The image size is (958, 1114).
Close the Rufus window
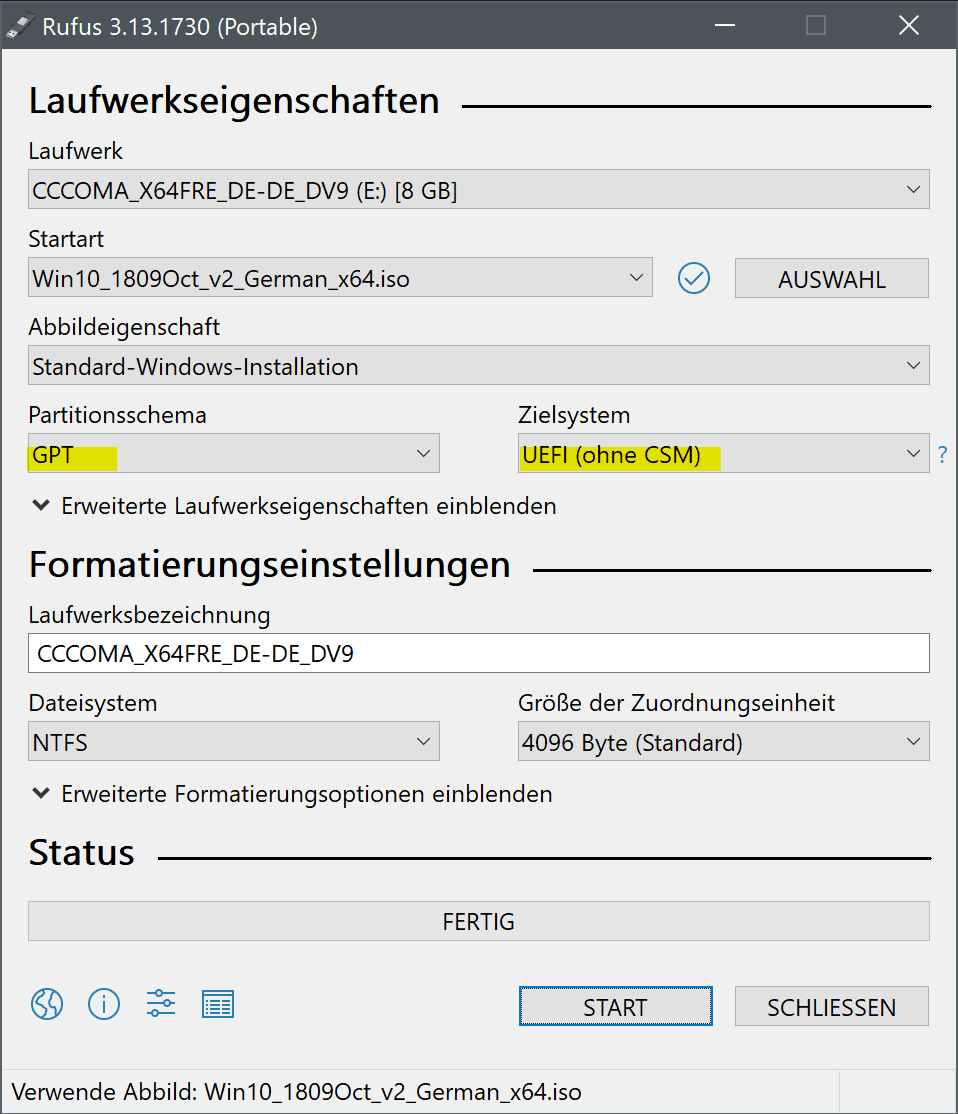pos(908,26)
